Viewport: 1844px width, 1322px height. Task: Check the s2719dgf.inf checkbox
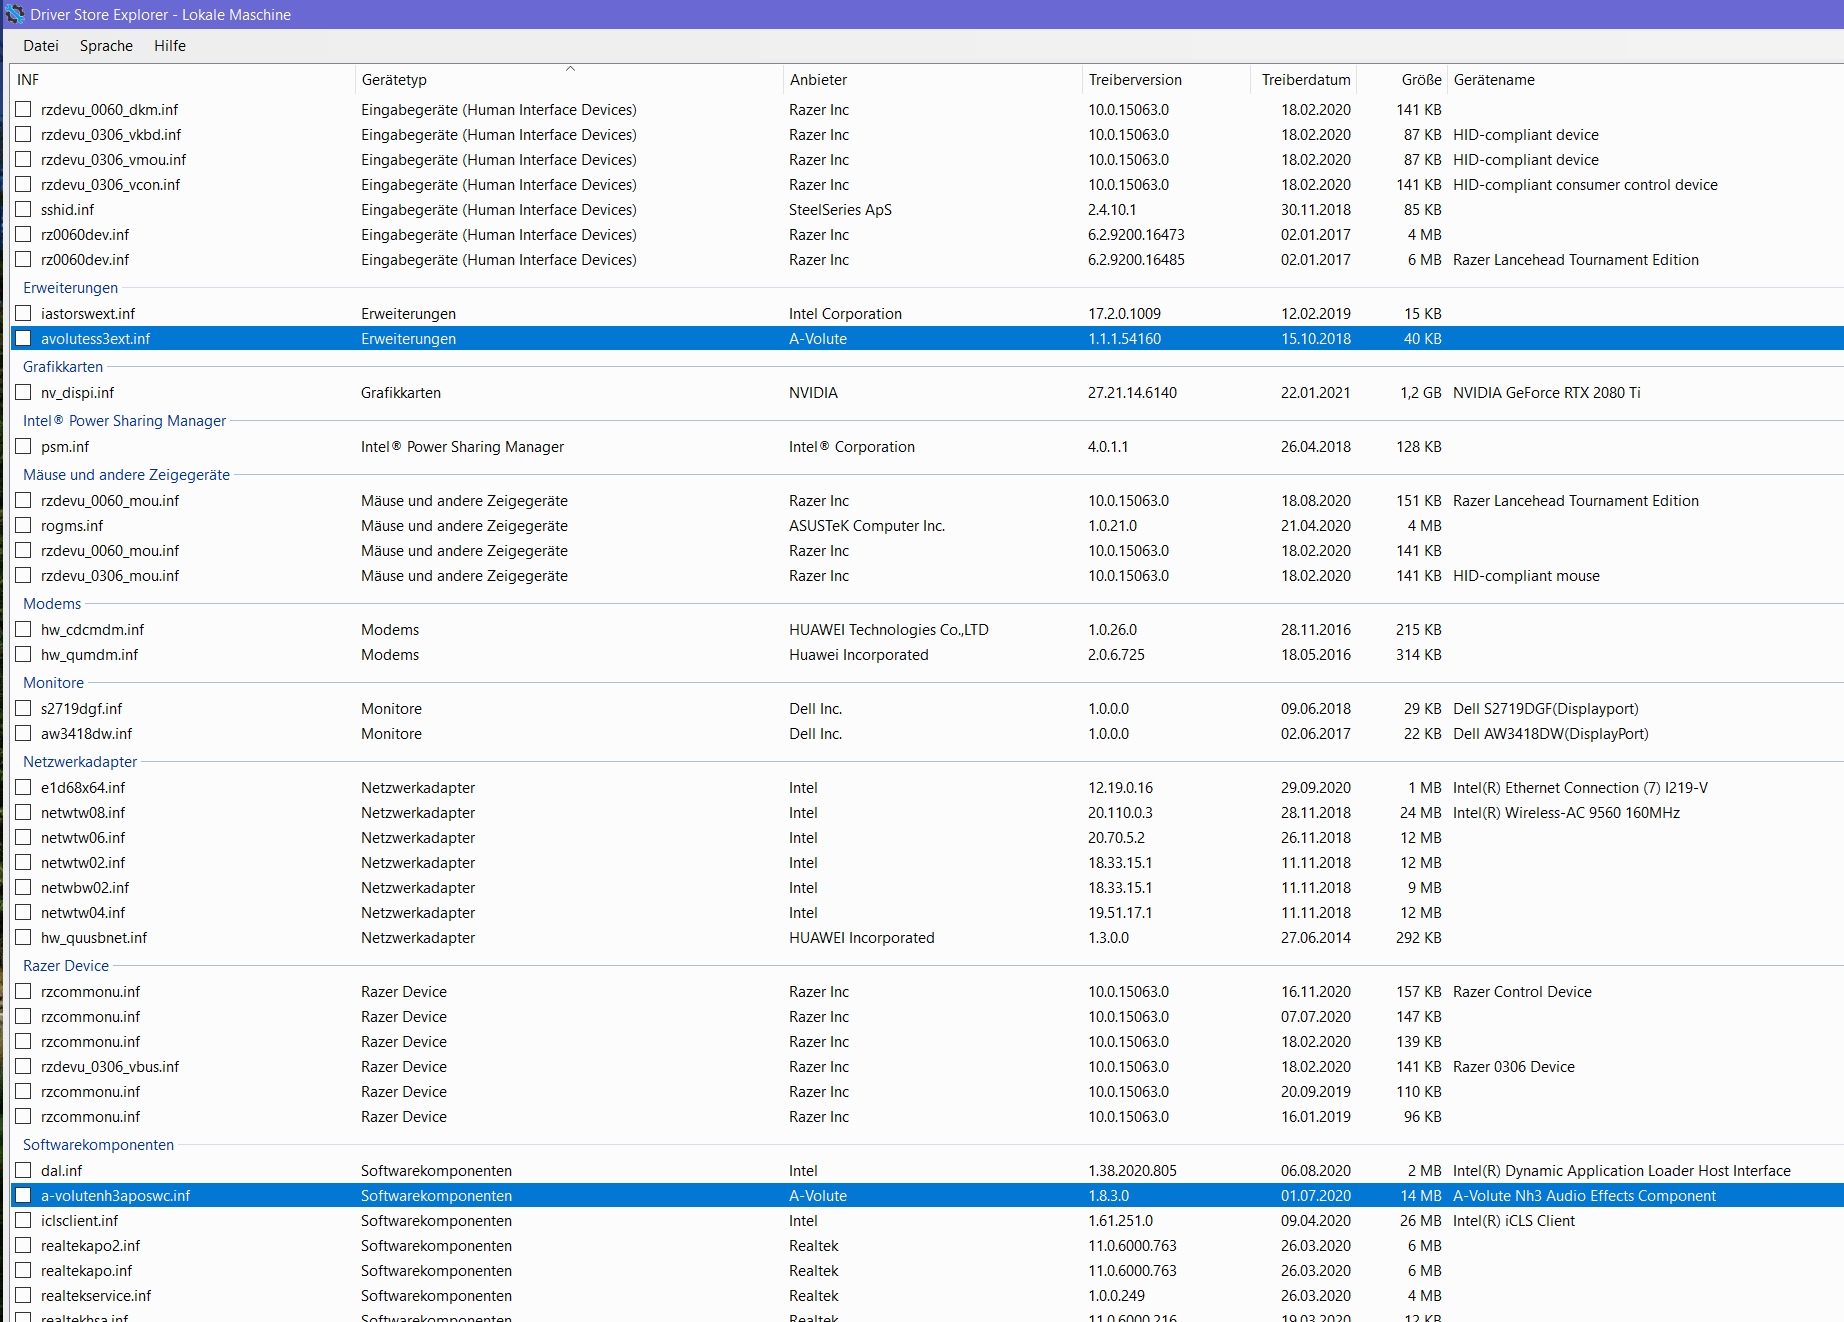pyautogui.click(x=23, y=708)
